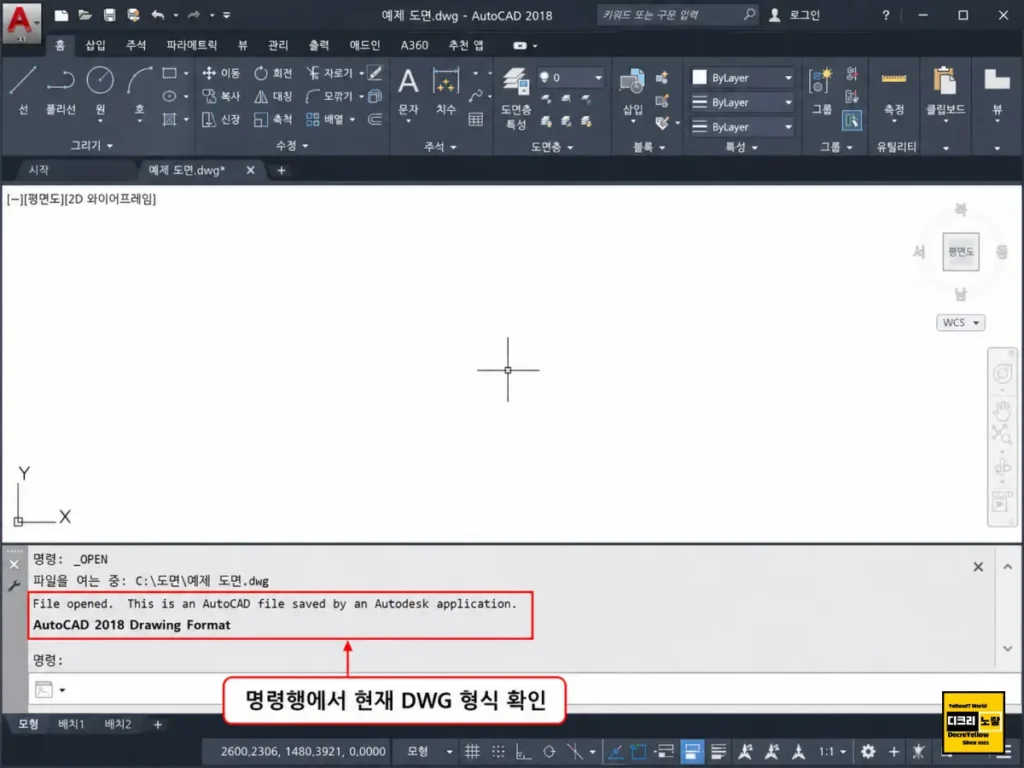1024x768 pixels.
Task: Click the new drawing tab plus button
Action: (x=281, y=170)
